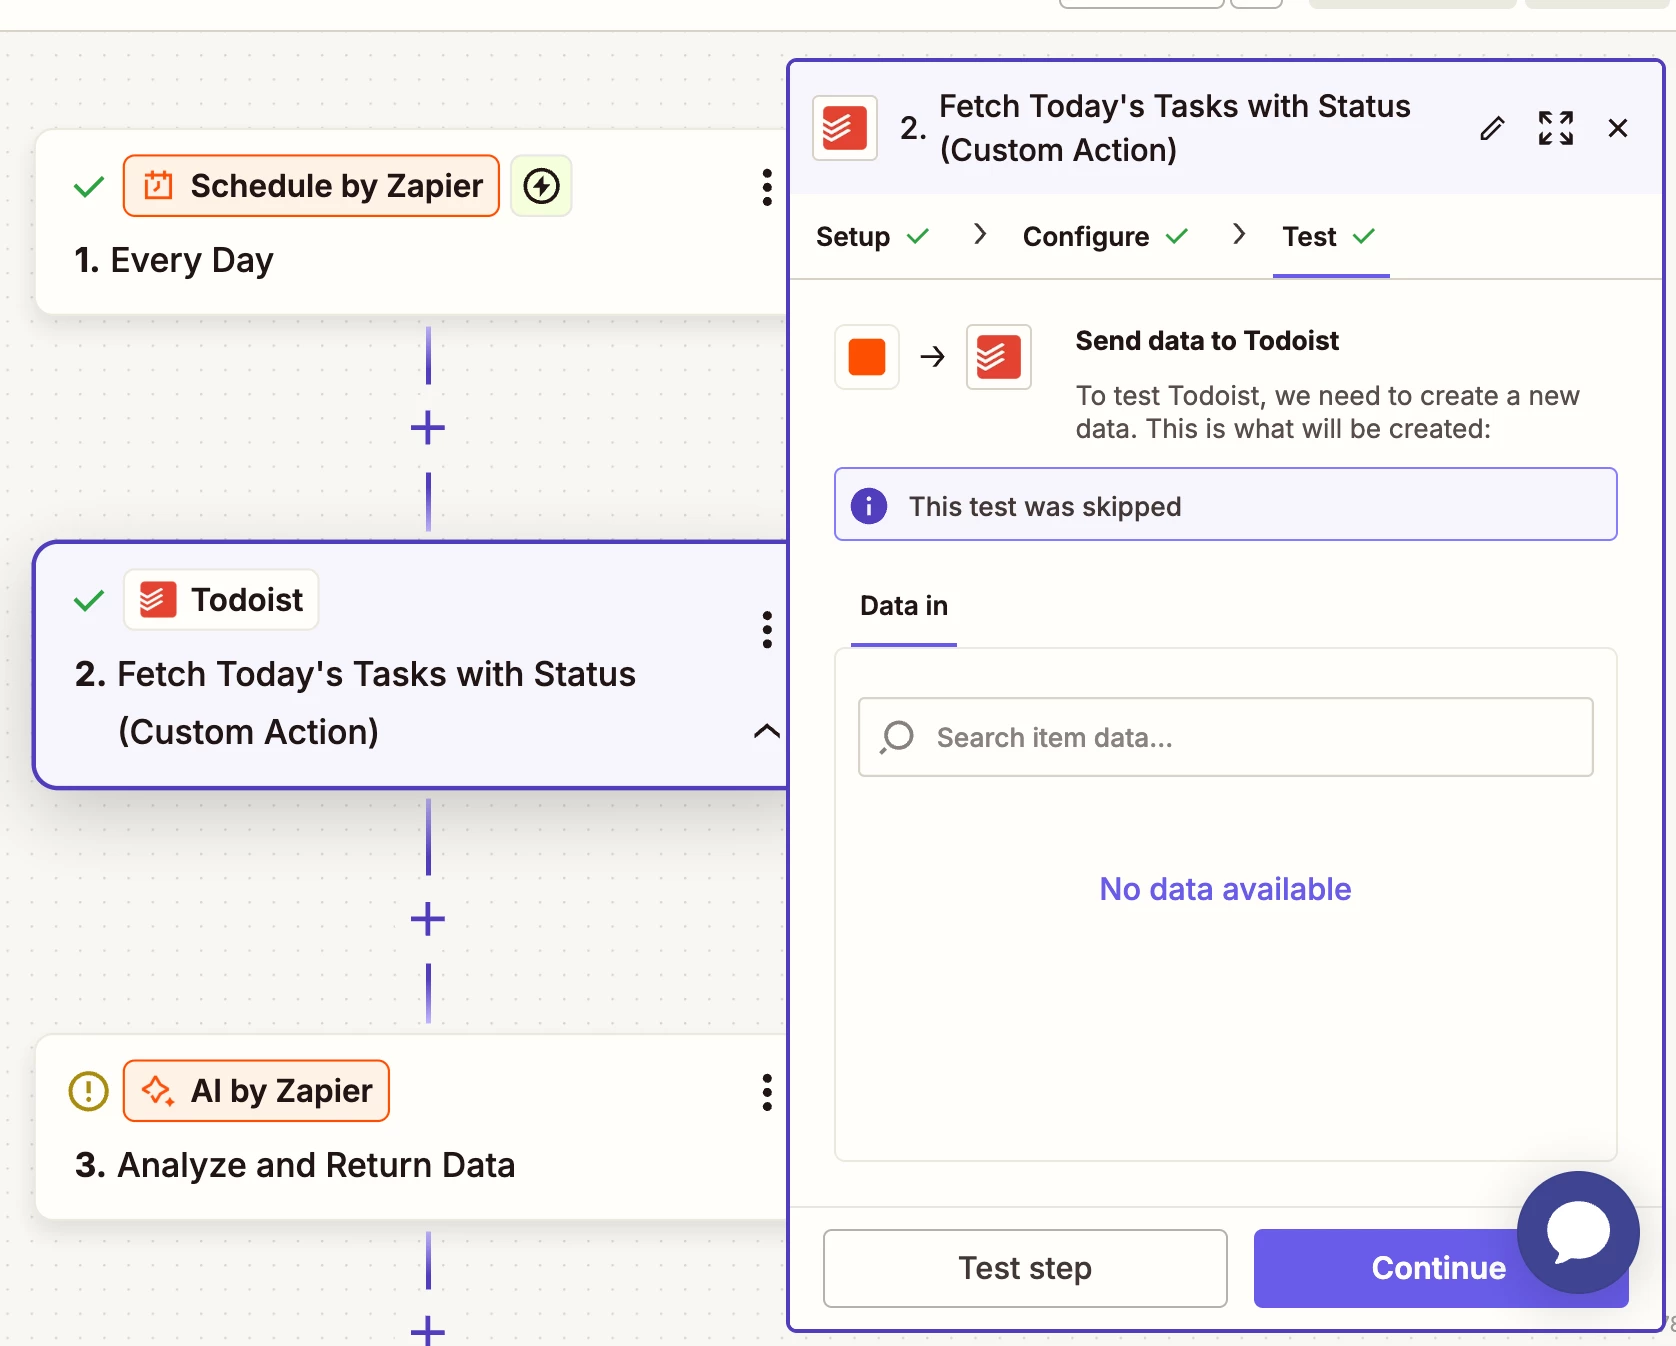Screen dimensions: 1676x1346
Task: Add a step between Todoist and AI by Zapier
Action: [x=428, y=919]
